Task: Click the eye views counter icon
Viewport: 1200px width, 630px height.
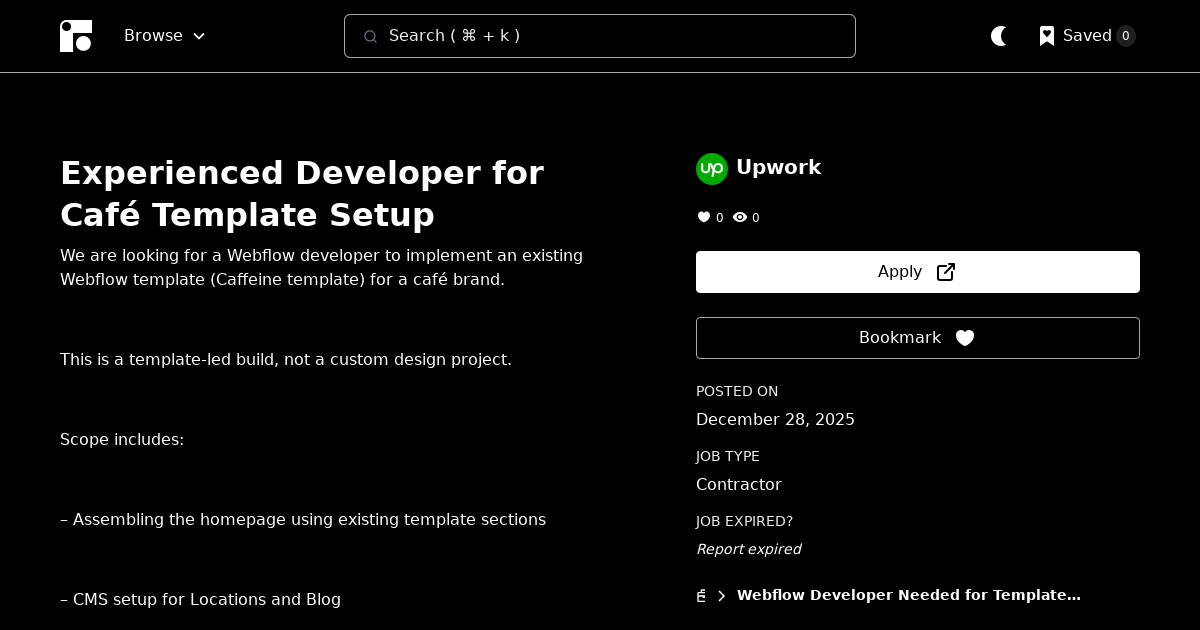Action: point(740,217)
